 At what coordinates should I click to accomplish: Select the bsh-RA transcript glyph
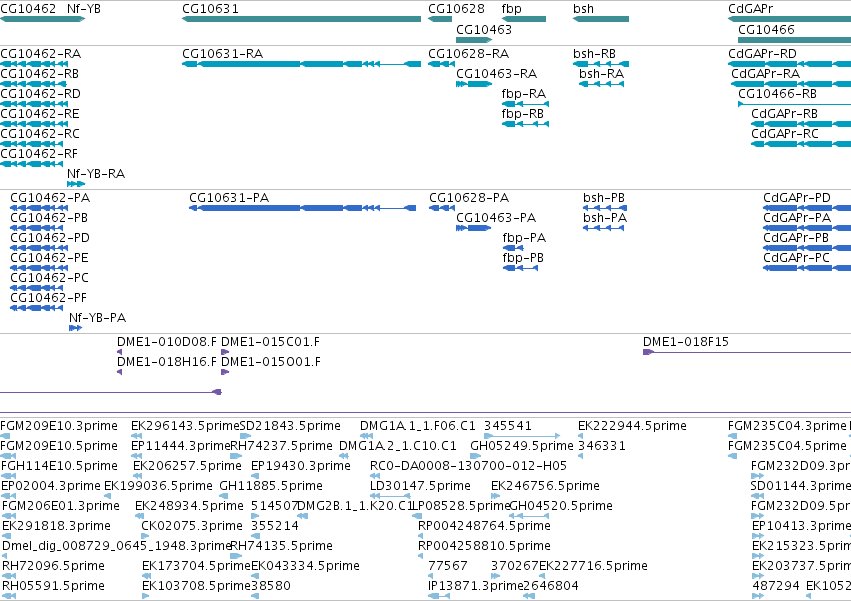(x=601, y=84)
